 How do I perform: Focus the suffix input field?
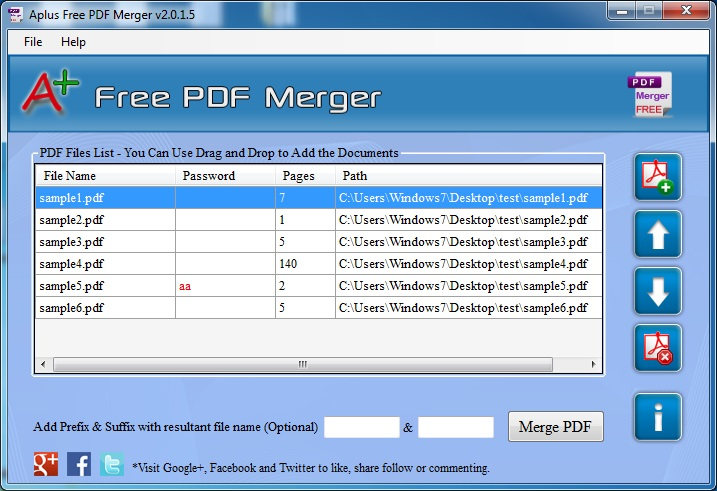pos(456,427)
